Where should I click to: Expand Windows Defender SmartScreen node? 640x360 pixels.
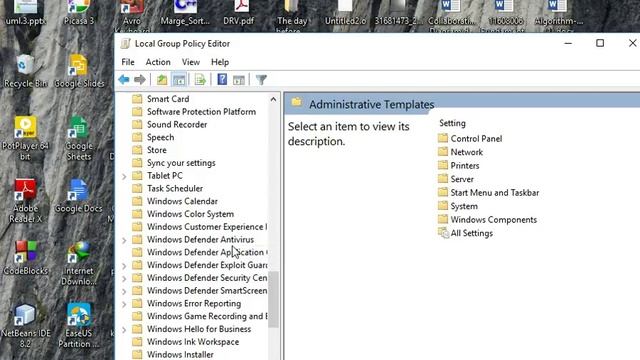coord(124,291)
